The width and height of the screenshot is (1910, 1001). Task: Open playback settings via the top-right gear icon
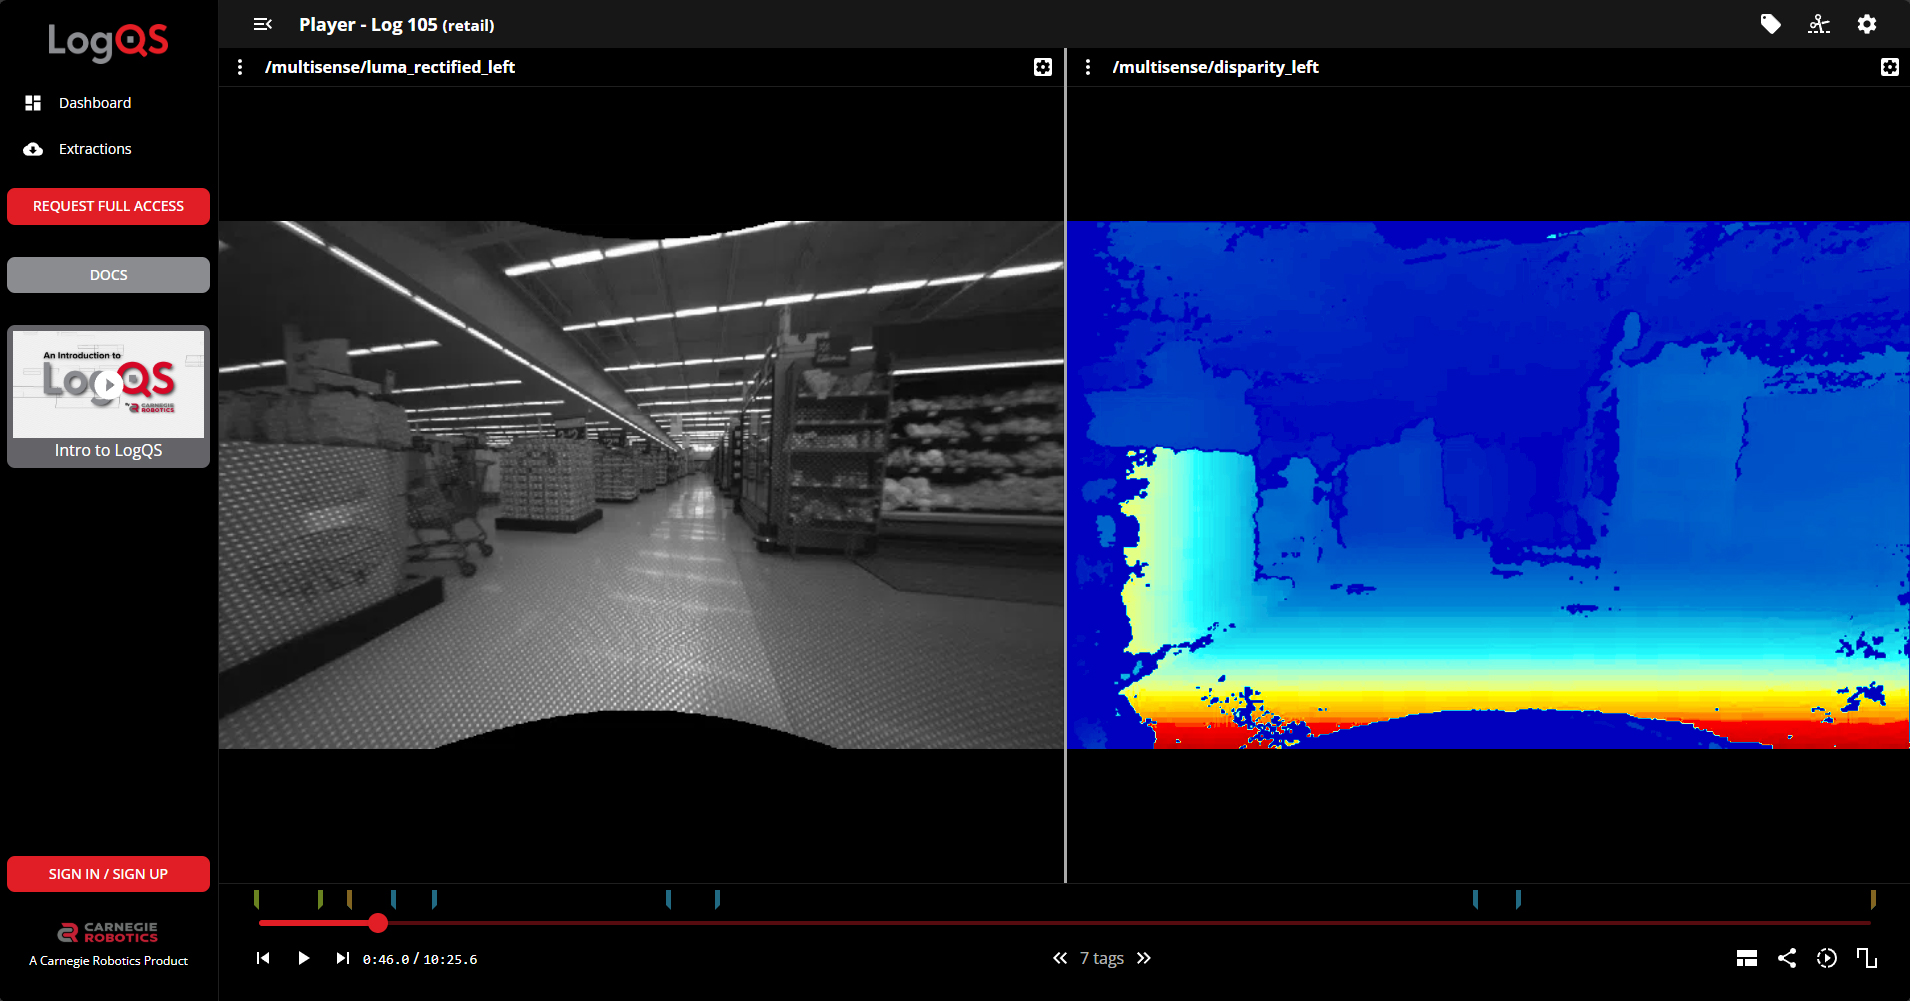tap(1868, 24)
